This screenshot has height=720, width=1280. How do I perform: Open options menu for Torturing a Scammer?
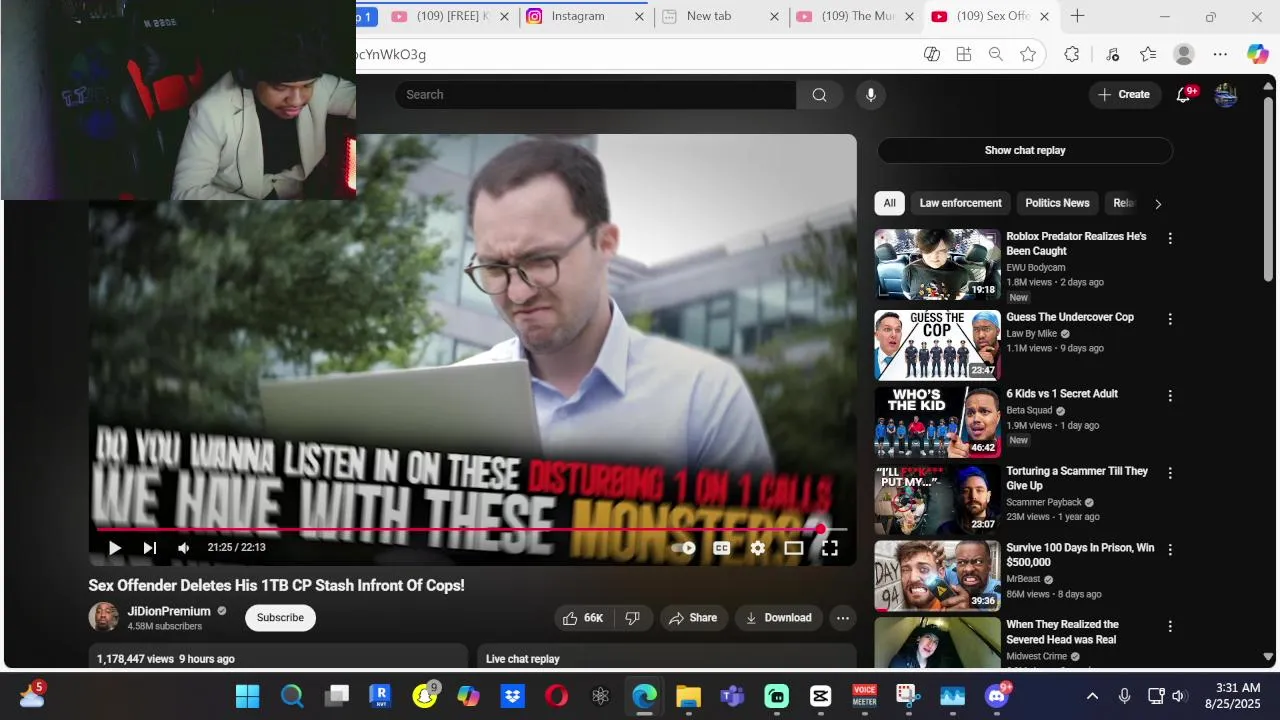click(x=1170, y=473)
